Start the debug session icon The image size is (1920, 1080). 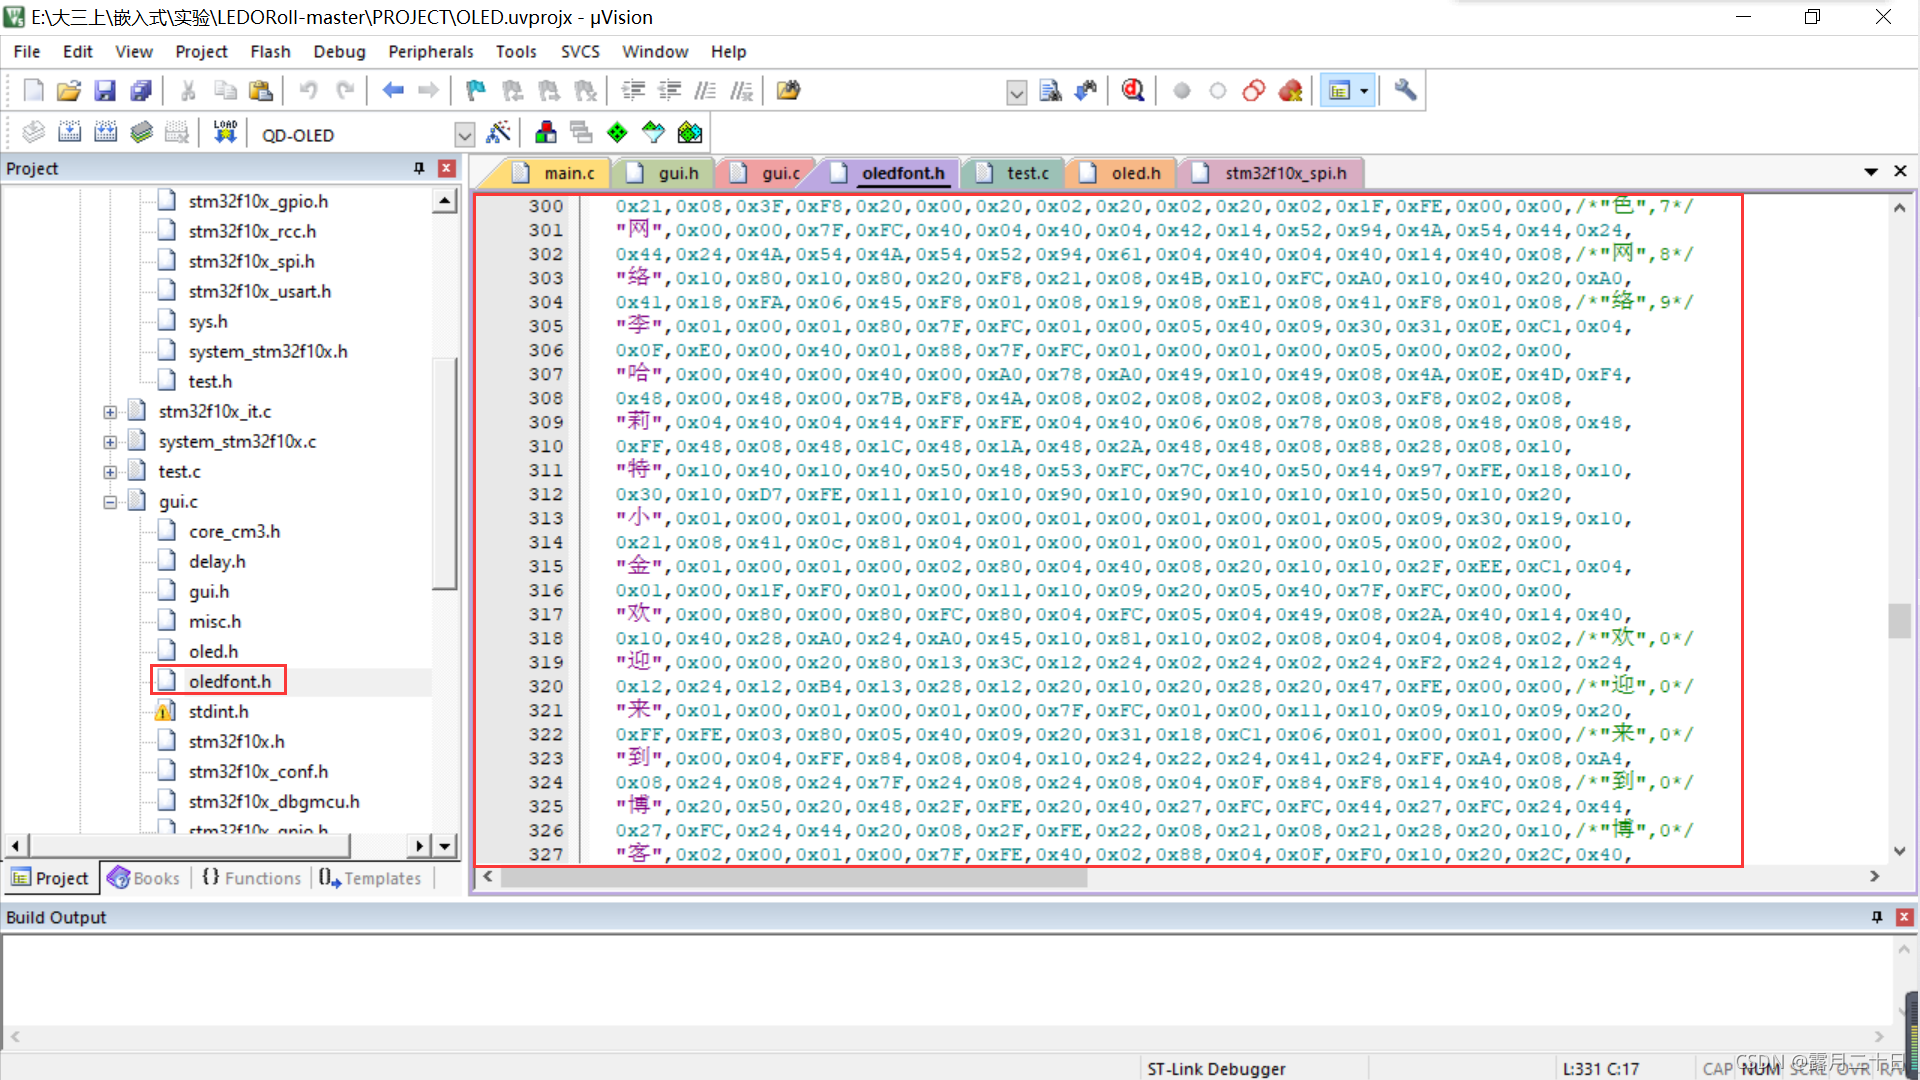(1133, 91)
